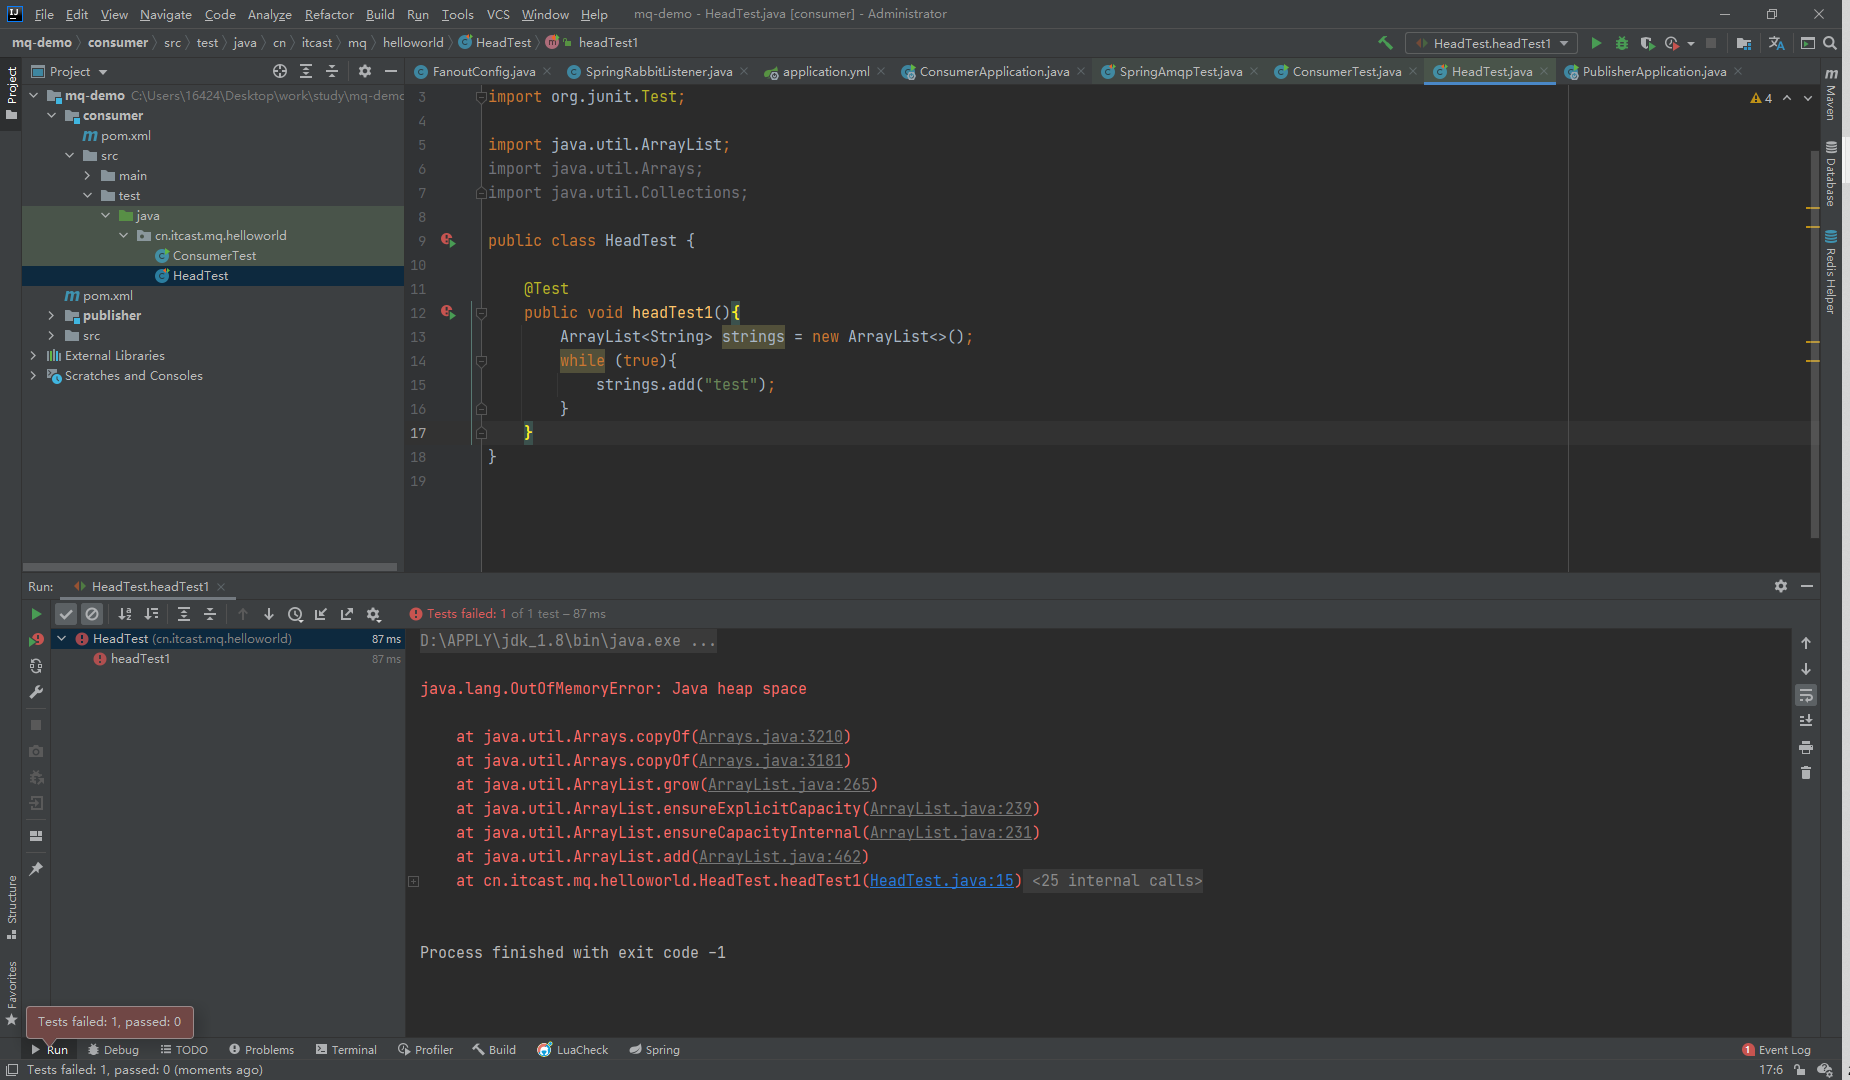Collapse the consumer module node
The image size is (1850, 1080).
click(51, 116)
